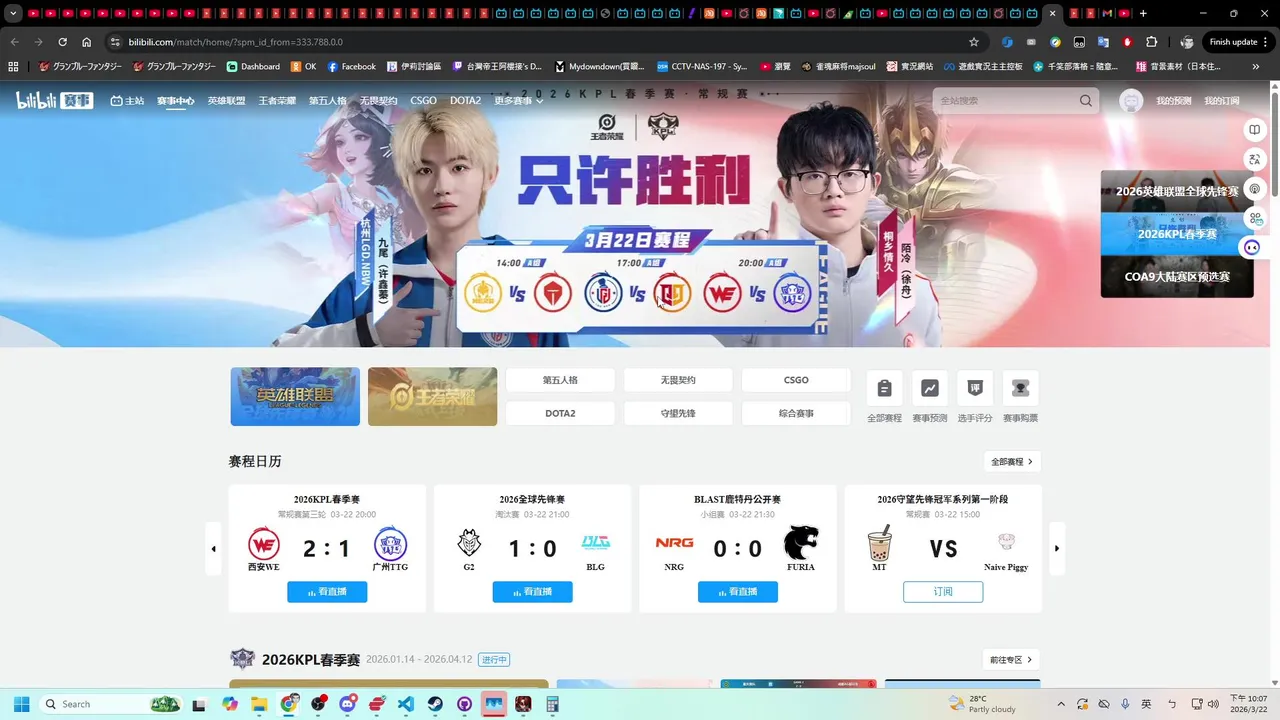This screenshot has width=1280, height=720.
Task: Open the user avatar icon in header
Action: click(1131, 101)
